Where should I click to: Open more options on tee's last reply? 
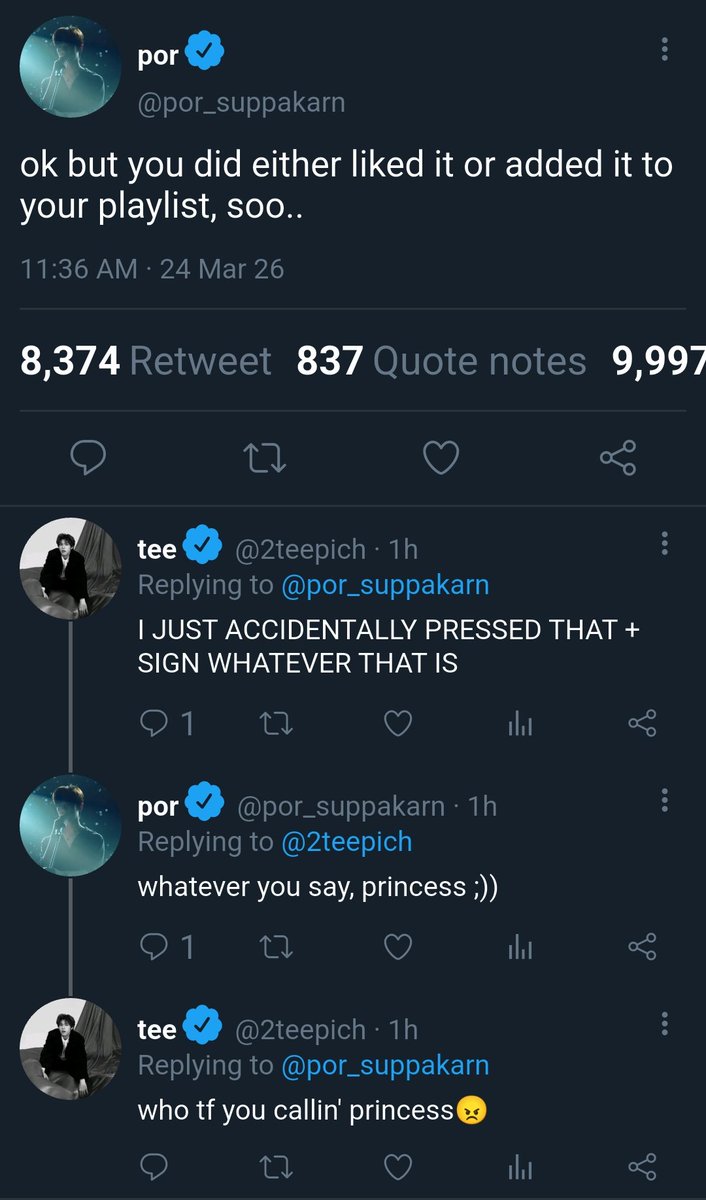[x=665, y=1023]
